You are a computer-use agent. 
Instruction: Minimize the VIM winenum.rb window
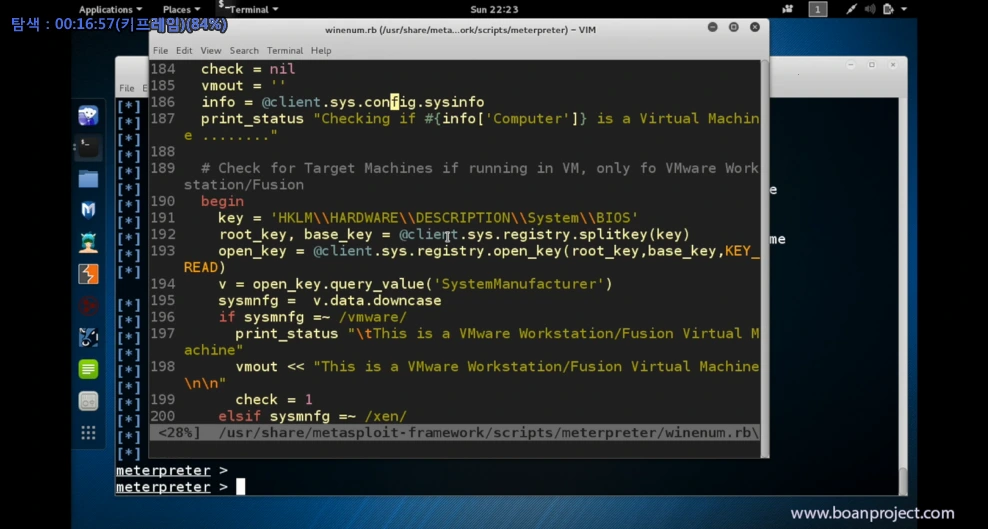(x=713, y=27)
